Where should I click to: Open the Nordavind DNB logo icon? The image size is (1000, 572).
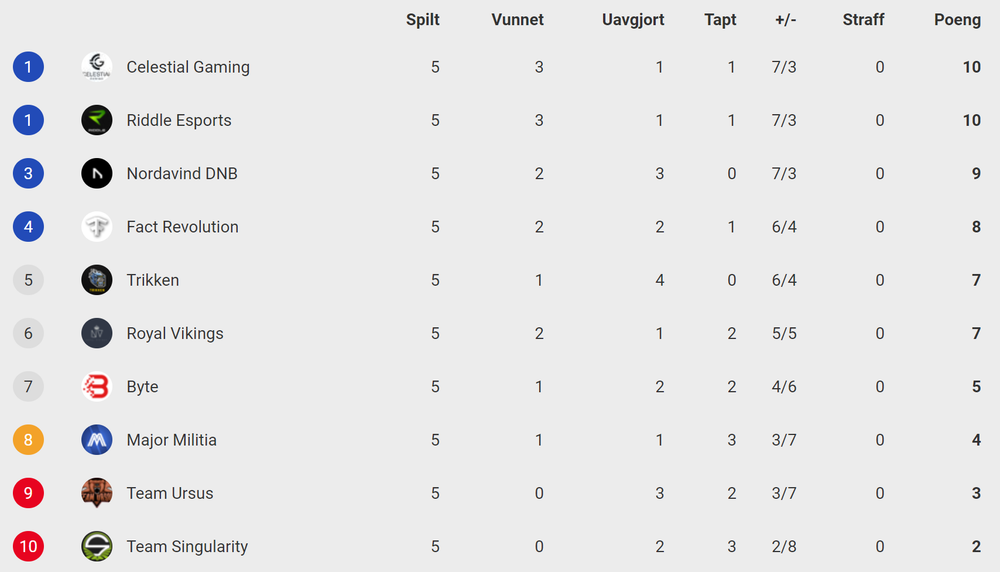(x=97, y=173)
